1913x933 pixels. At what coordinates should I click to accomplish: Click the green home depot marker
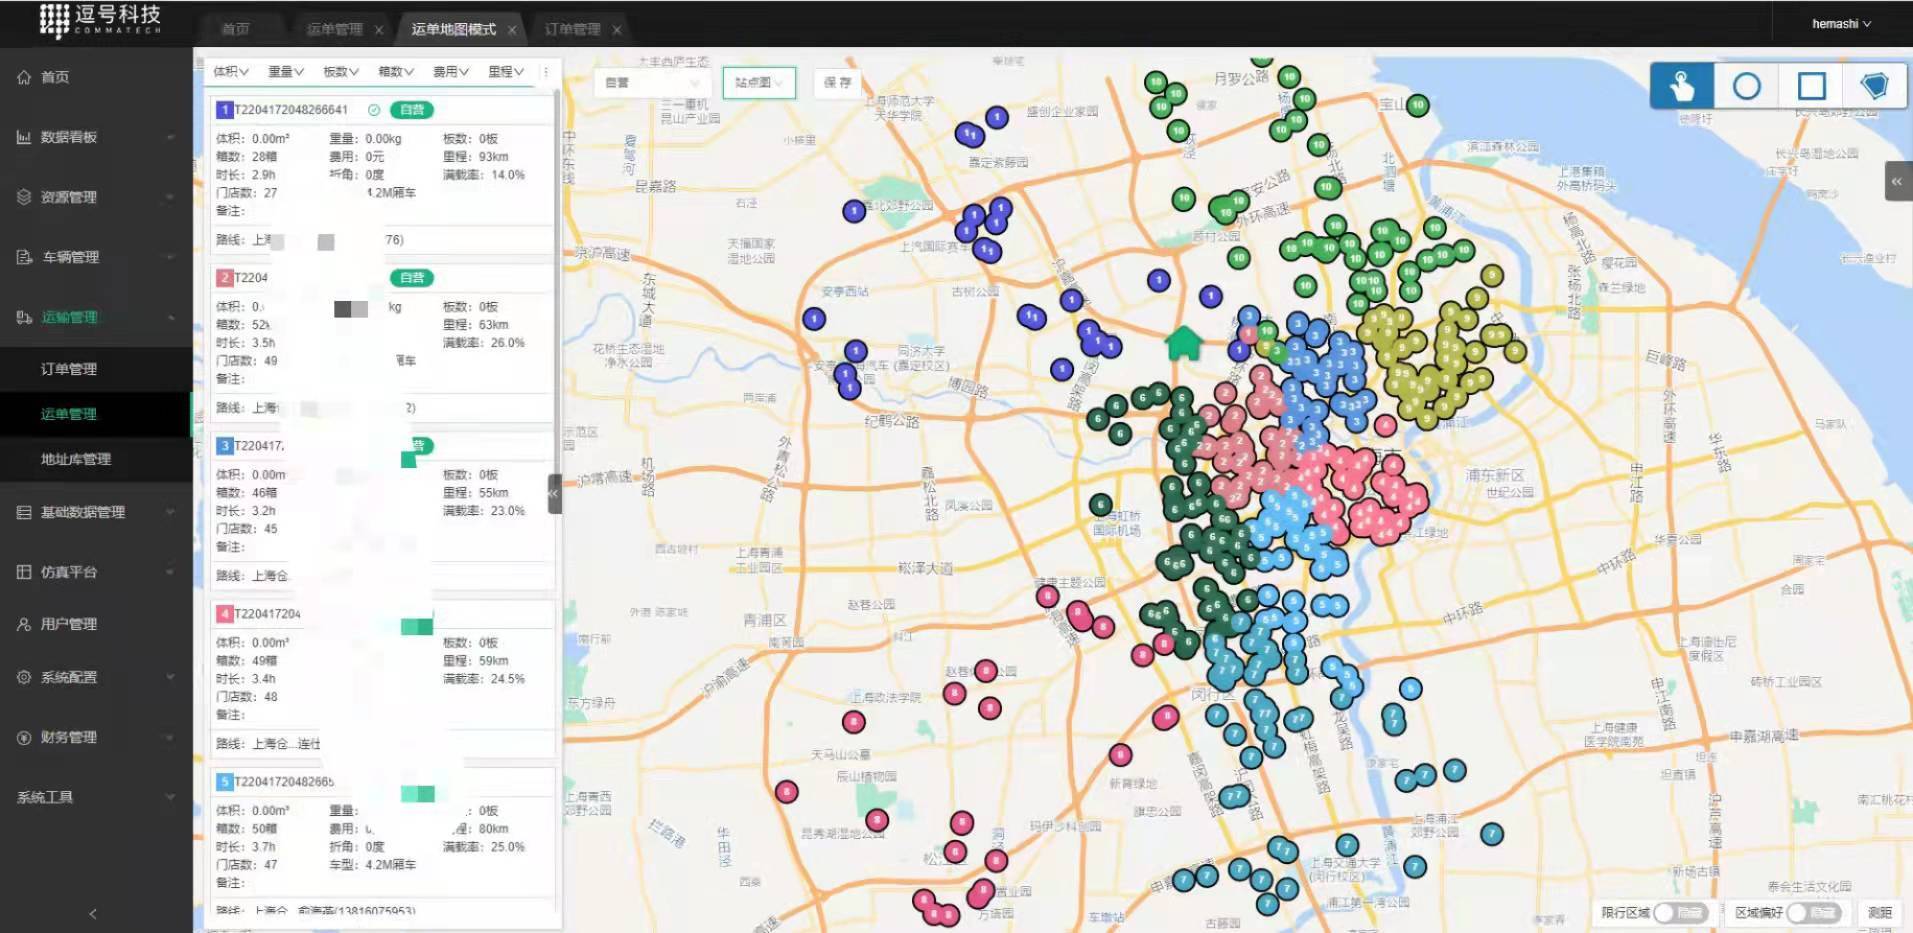click(1183, 343)
